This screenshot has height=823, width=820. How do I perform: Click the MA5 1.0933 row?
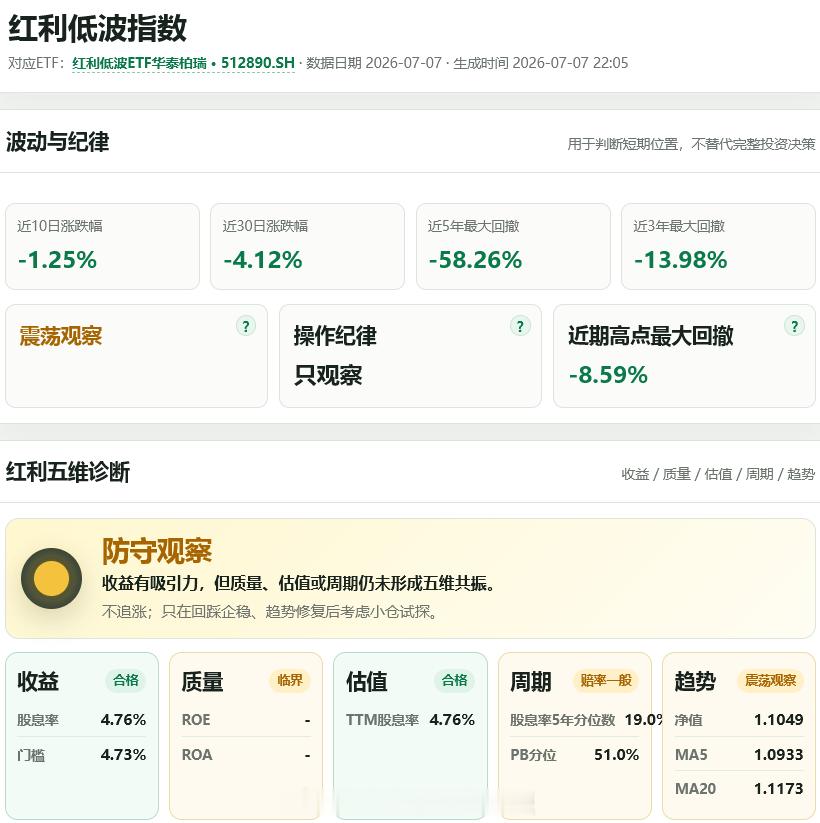coord(739,754)
